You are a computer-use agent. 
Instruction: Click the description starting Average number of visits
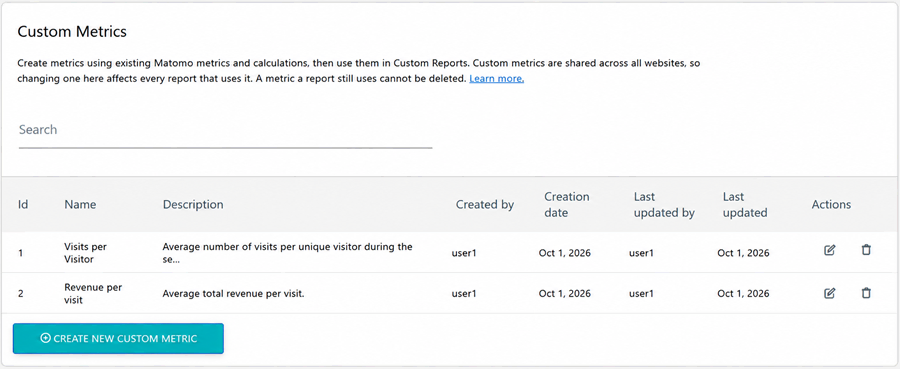(x=288, y=253)
